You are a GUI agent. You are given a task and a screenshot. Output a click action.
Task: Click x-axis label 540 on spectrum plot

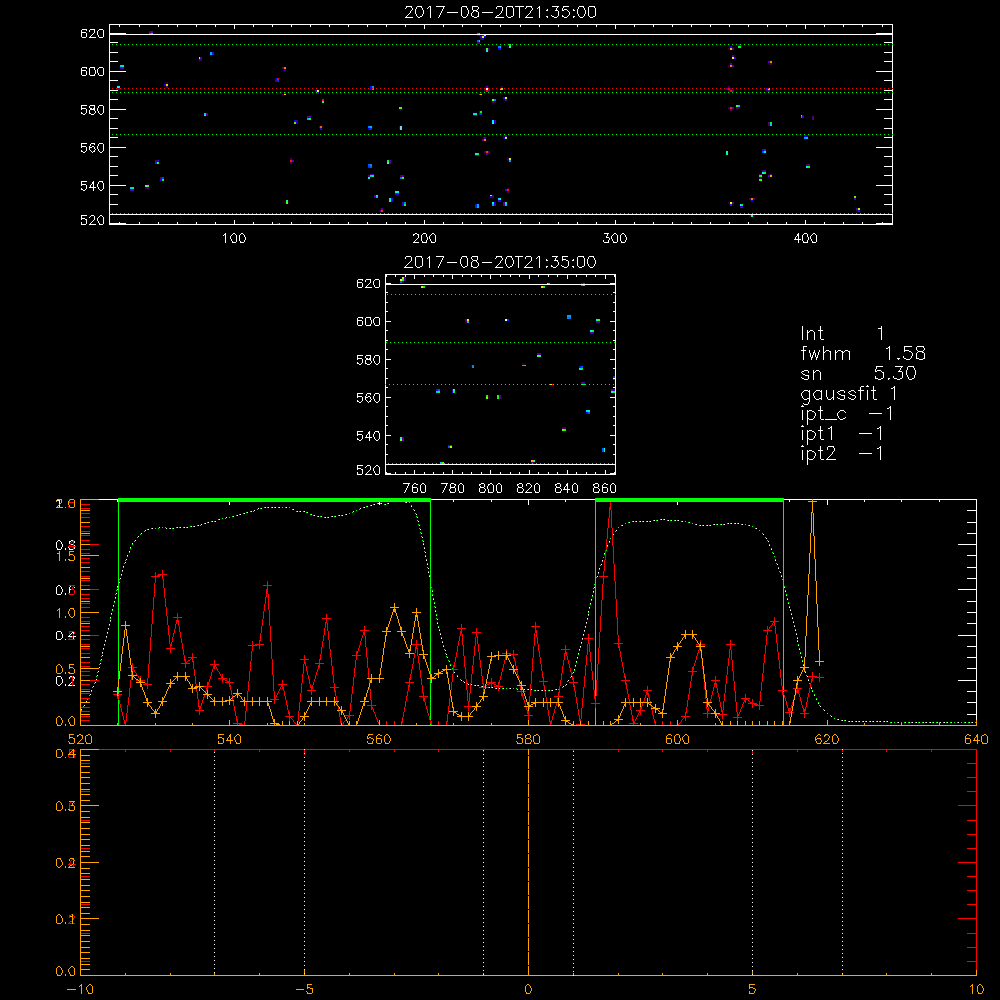click(x=230, y=740)
